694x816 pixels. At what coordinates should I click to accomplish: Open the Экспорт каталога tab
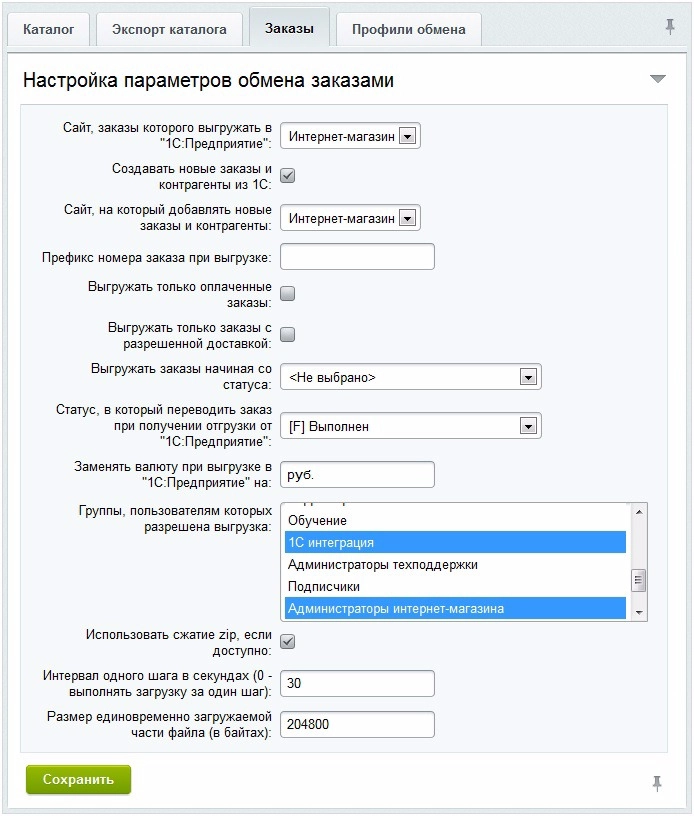(x=168, y=30)
